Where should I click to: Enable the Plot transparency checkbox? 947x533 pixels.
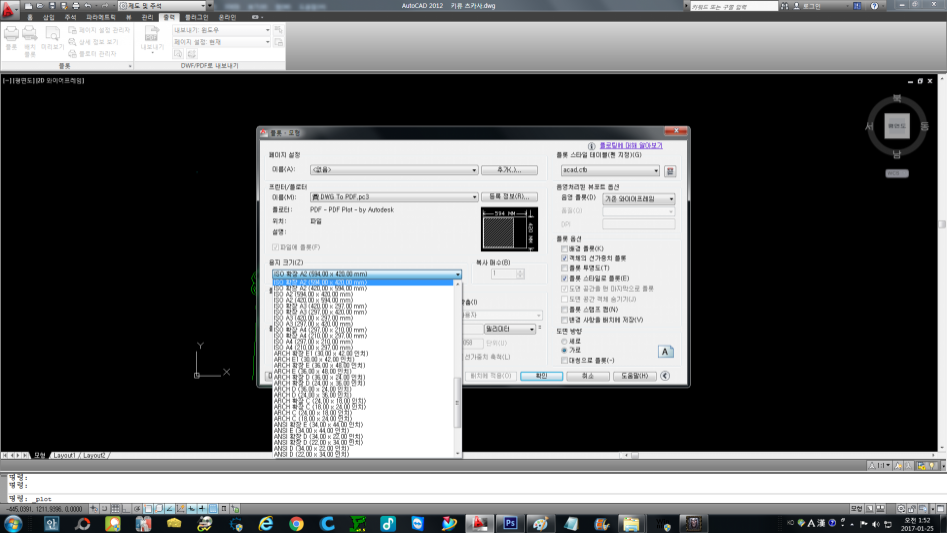coord(565,268)
